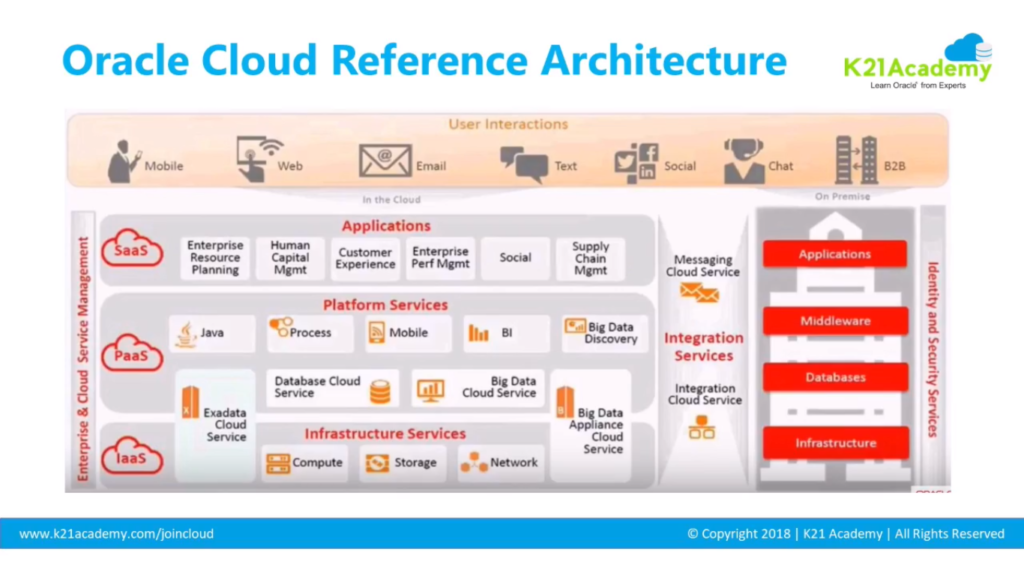Click the Java coffee cup icon

185,334
